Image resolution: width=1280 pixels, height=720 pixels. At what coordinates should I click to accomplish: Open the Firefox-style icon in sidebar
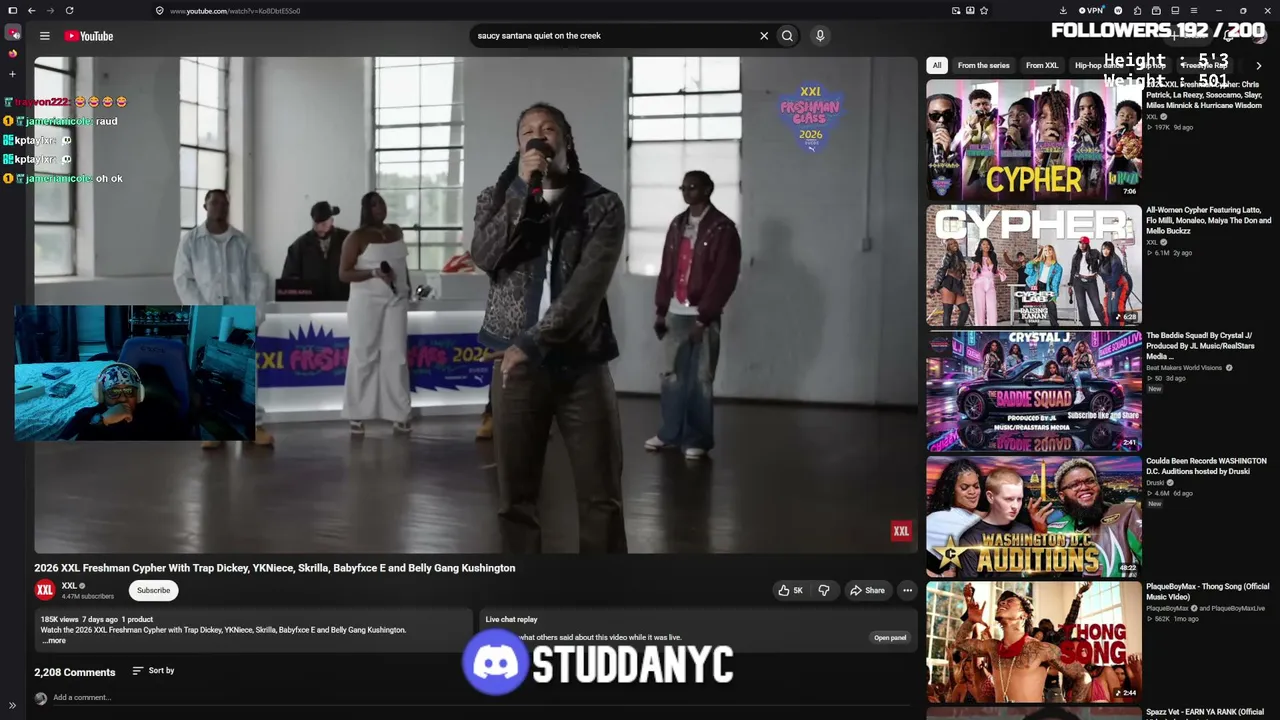(12, 53)
